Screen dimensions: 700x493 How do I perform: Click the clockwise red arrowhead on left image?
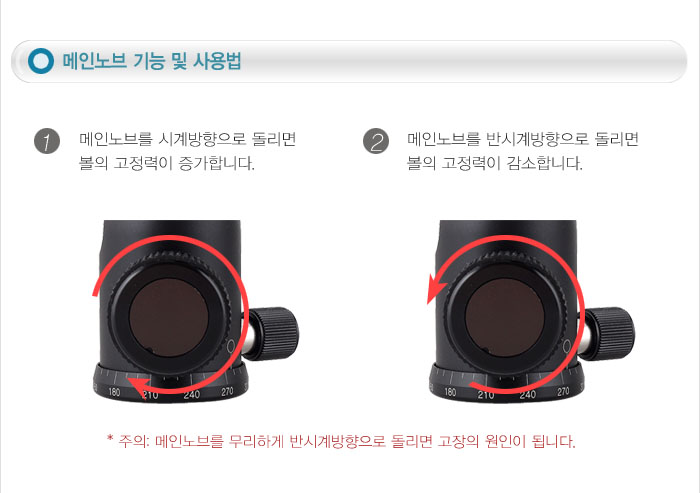pos(139,386)
